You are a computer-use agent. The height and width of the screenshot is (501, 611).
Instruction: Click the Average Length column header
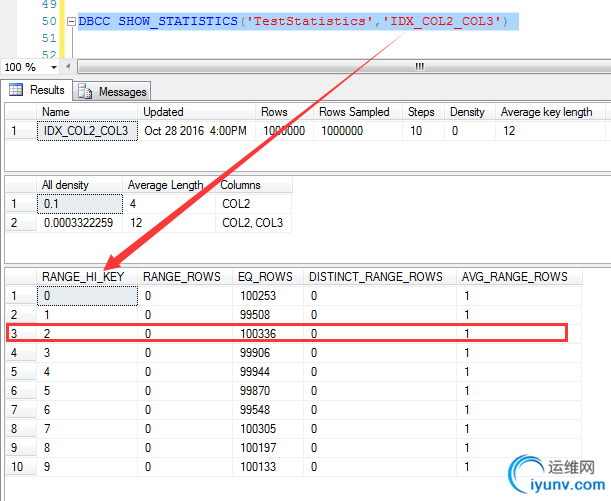tap(169, 185)
